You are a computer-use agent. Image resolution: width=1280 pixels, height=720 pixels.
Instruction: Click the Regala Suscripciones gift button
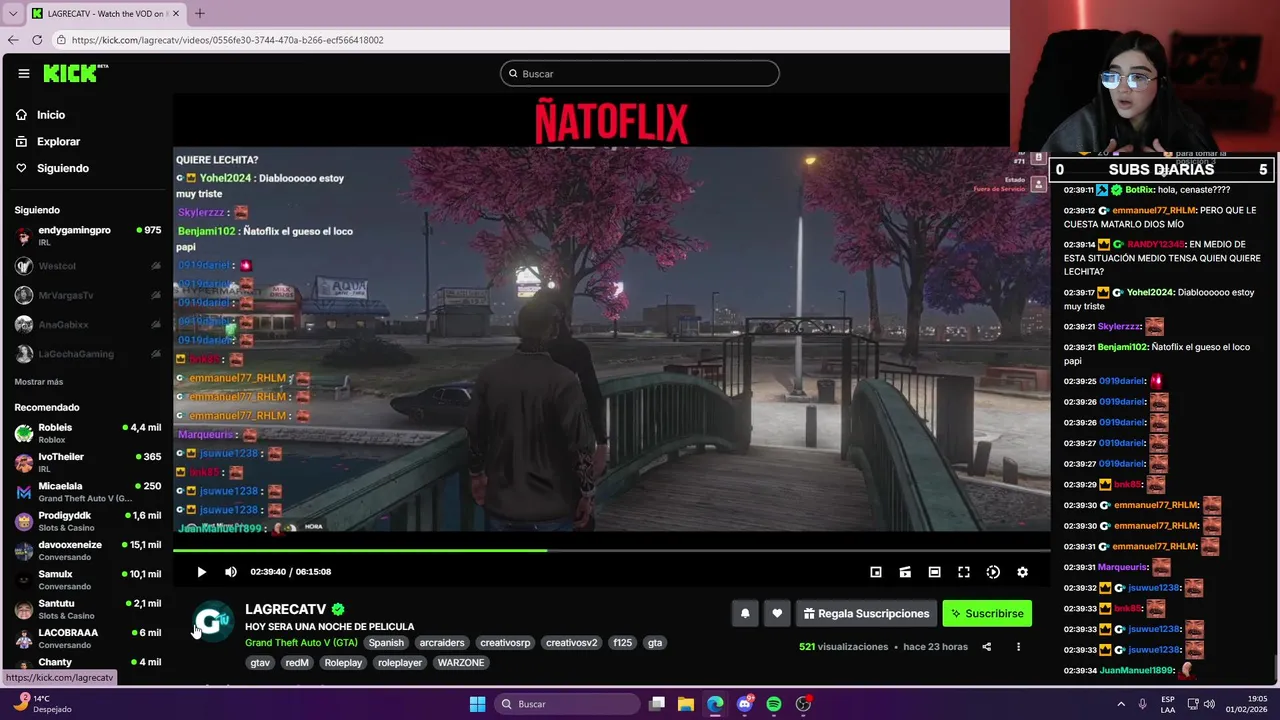866,614
